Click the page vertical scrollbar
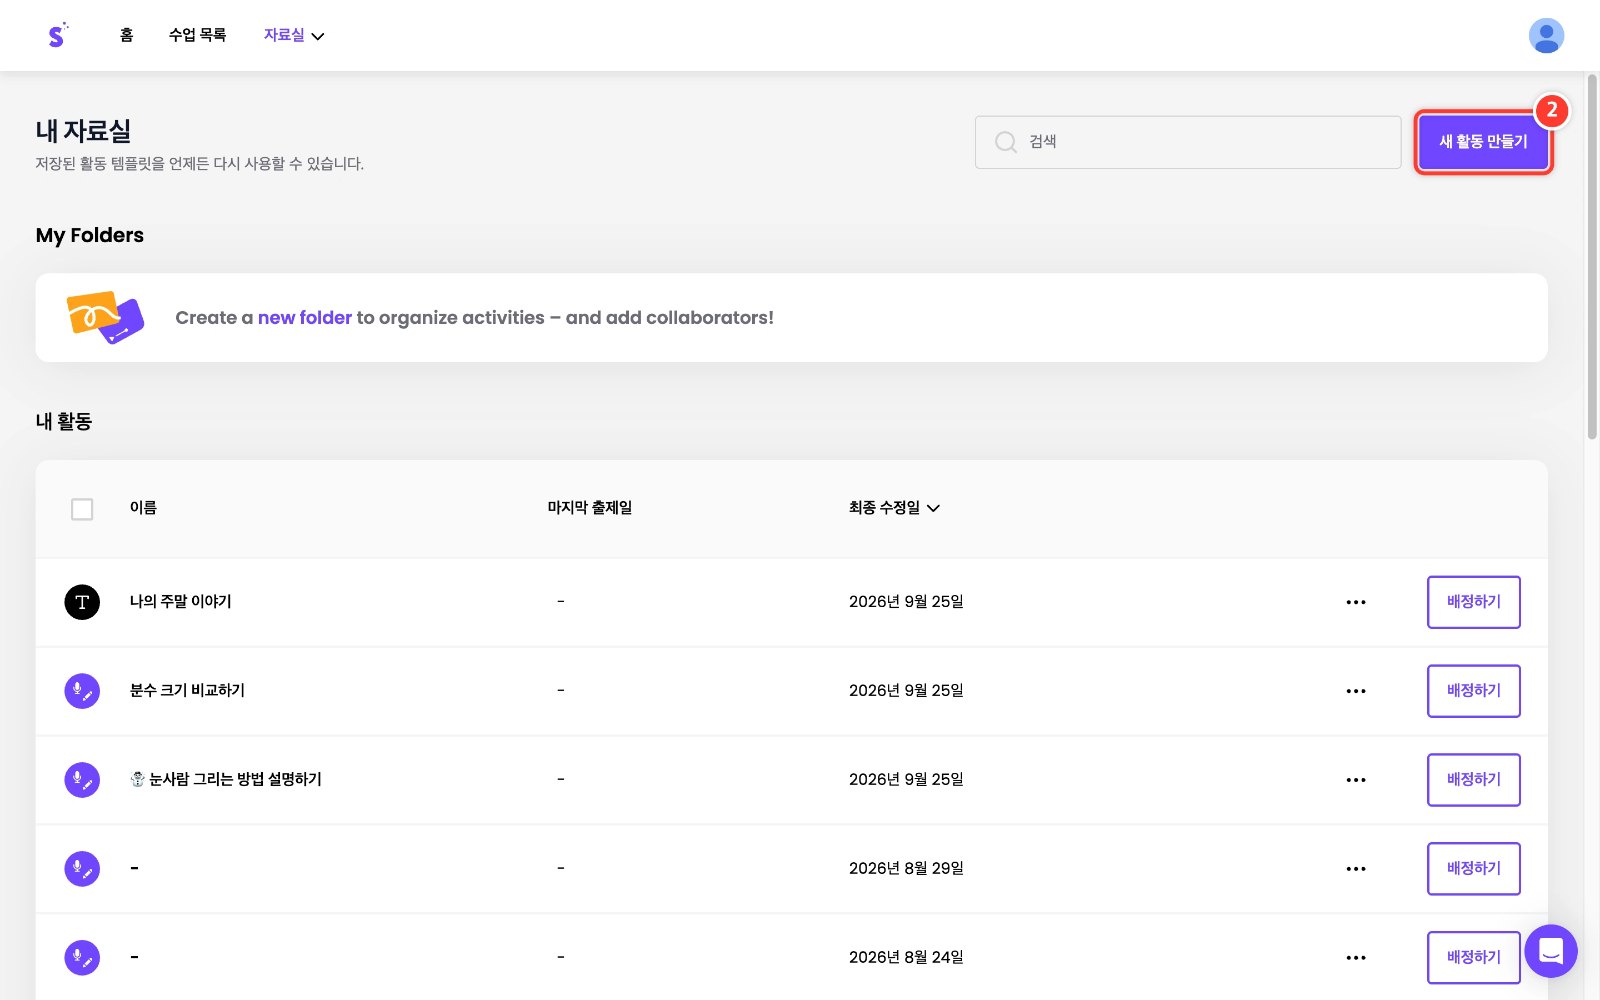This screenshot has width=1600, height=1000. point(1592,256)
